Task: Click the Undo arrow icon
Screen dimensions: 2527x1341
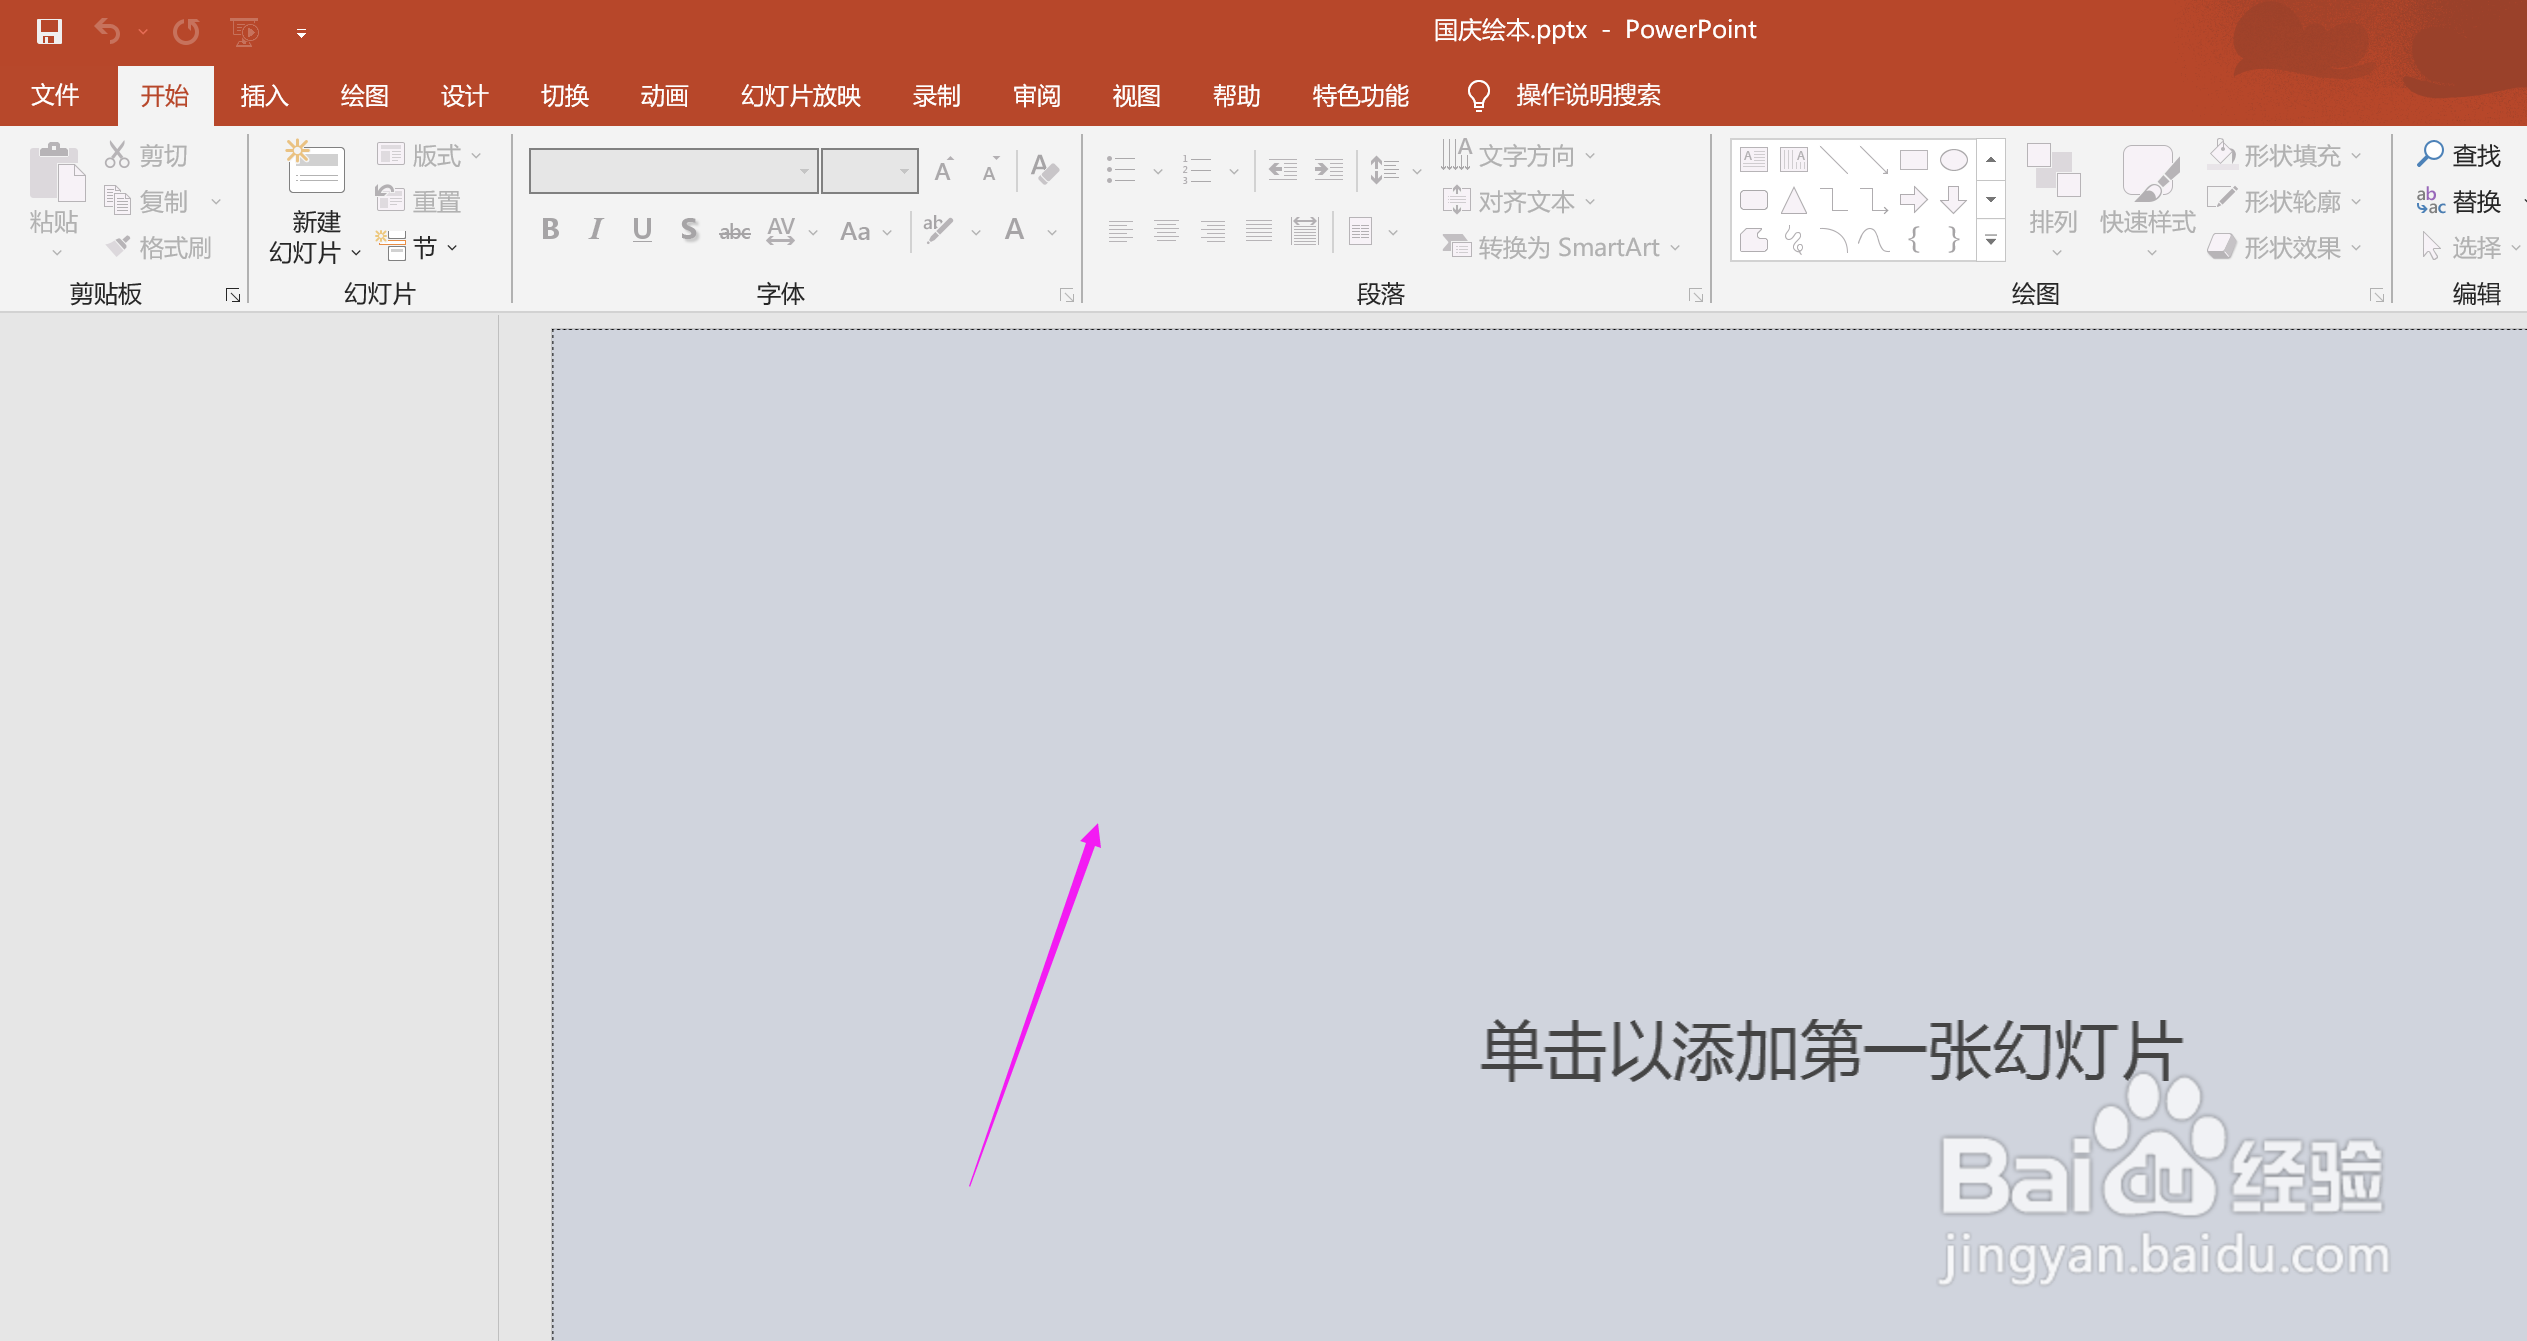Action: [x=107, y=32]
